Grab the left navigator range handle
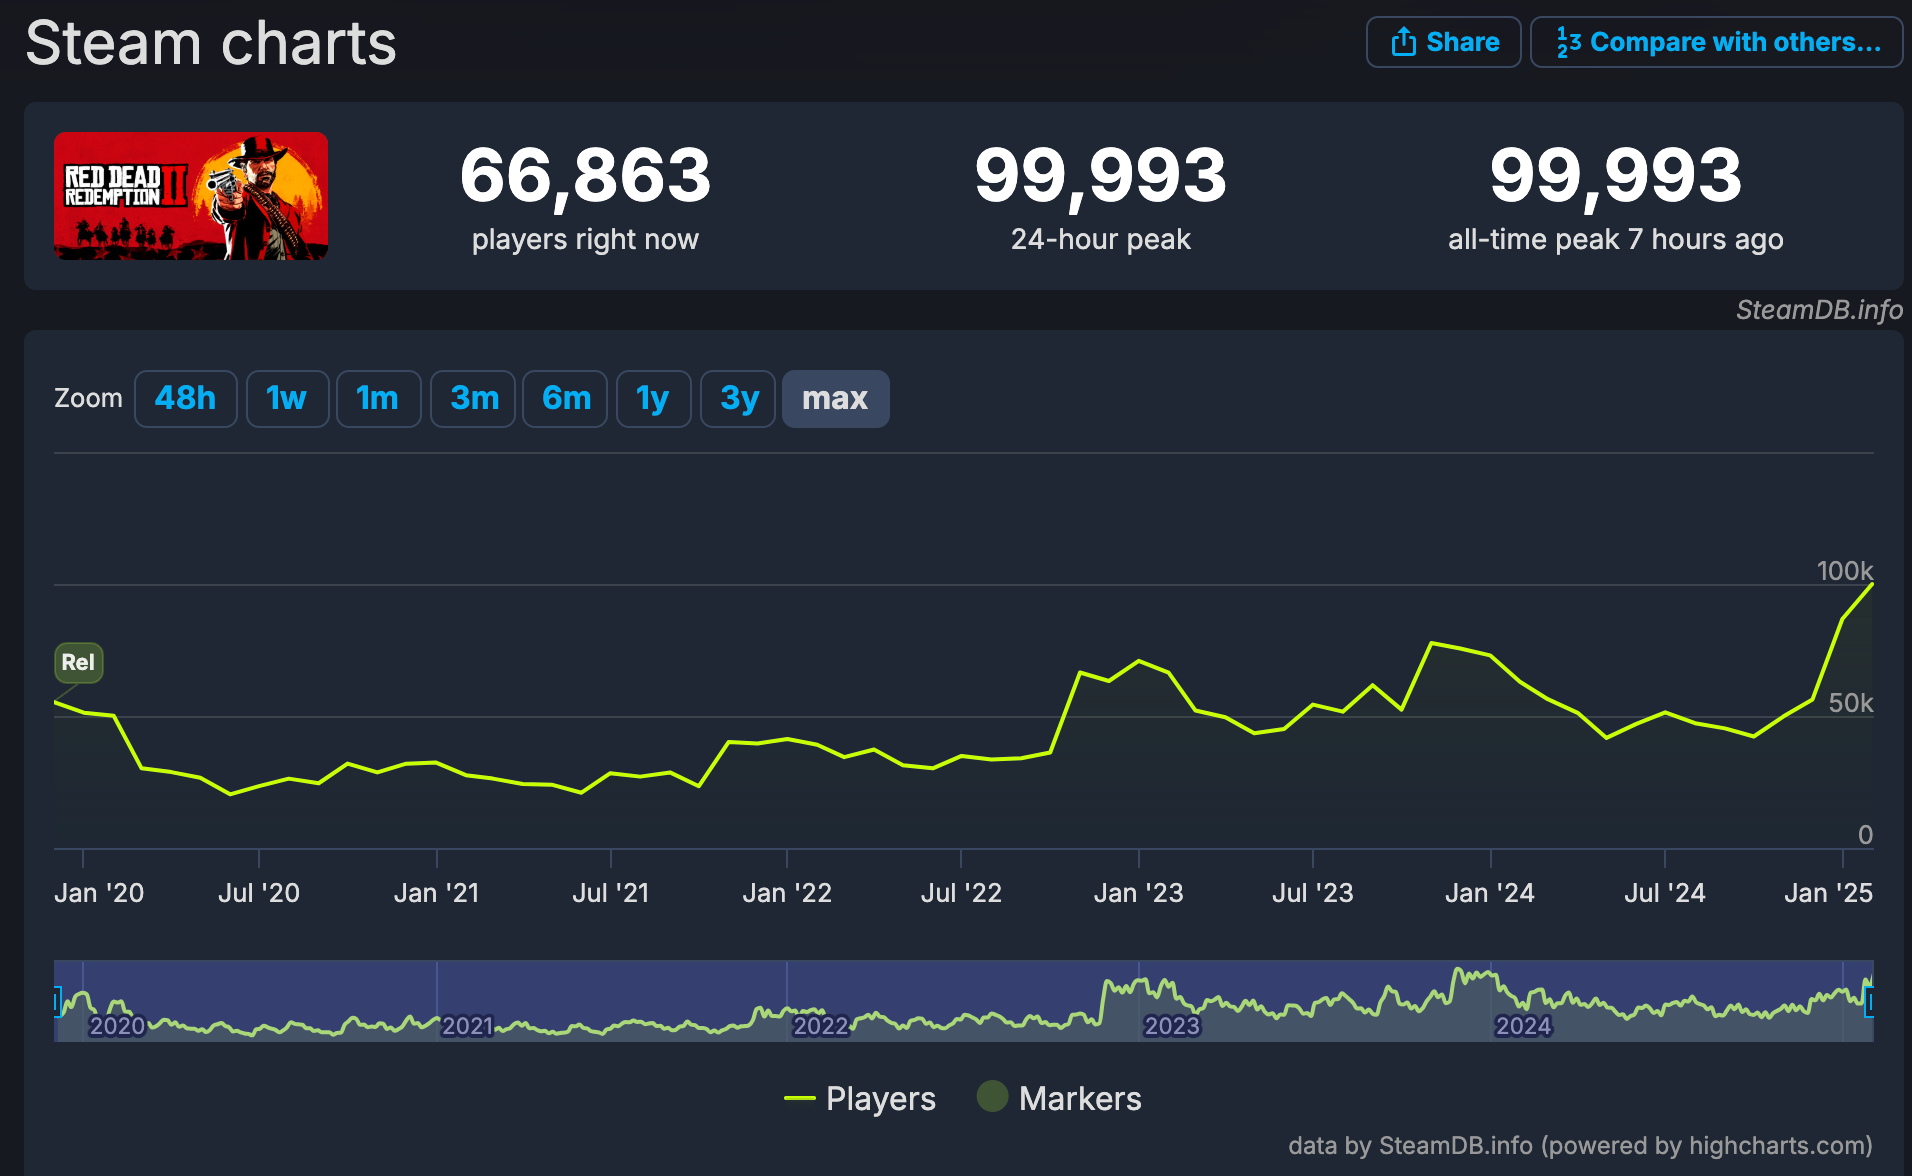 coord(57,1001)
